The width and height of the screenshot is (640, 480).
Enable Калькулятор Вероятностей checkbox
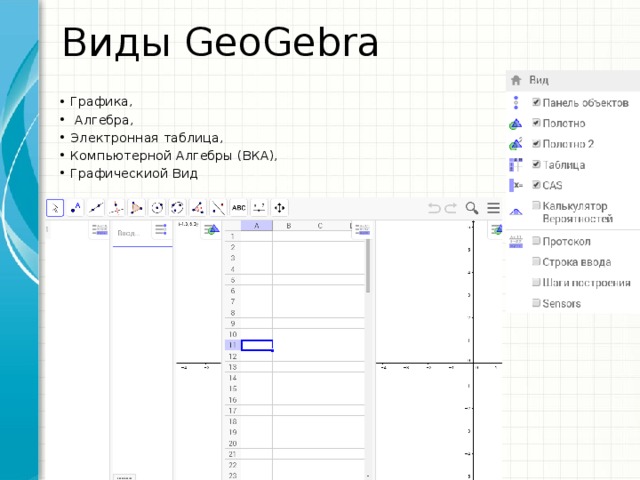tap(536, 205)
